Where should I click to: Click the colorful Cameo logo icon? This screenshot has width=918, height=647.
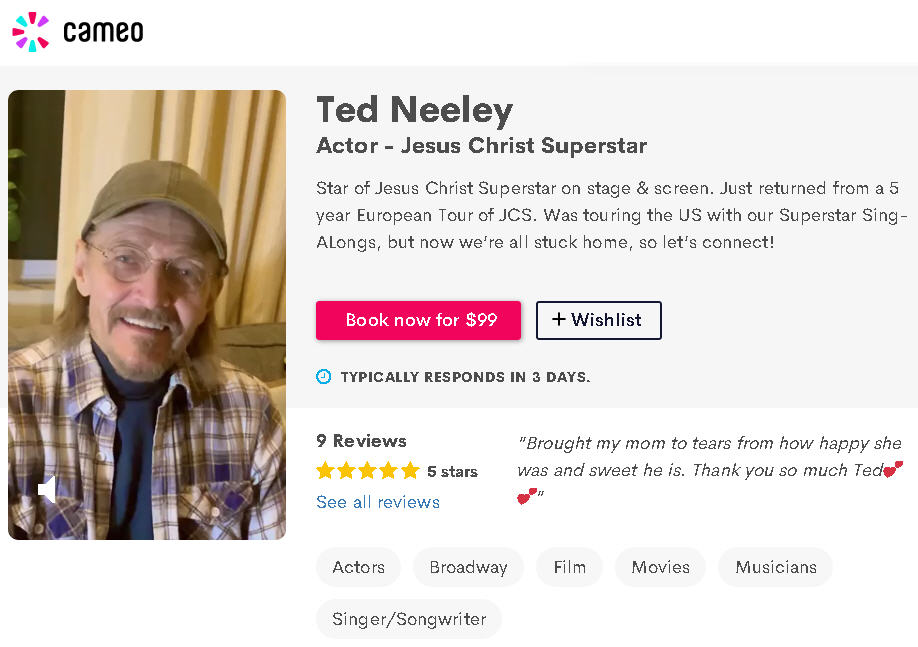pyautogui.click(x=30, y=32)
